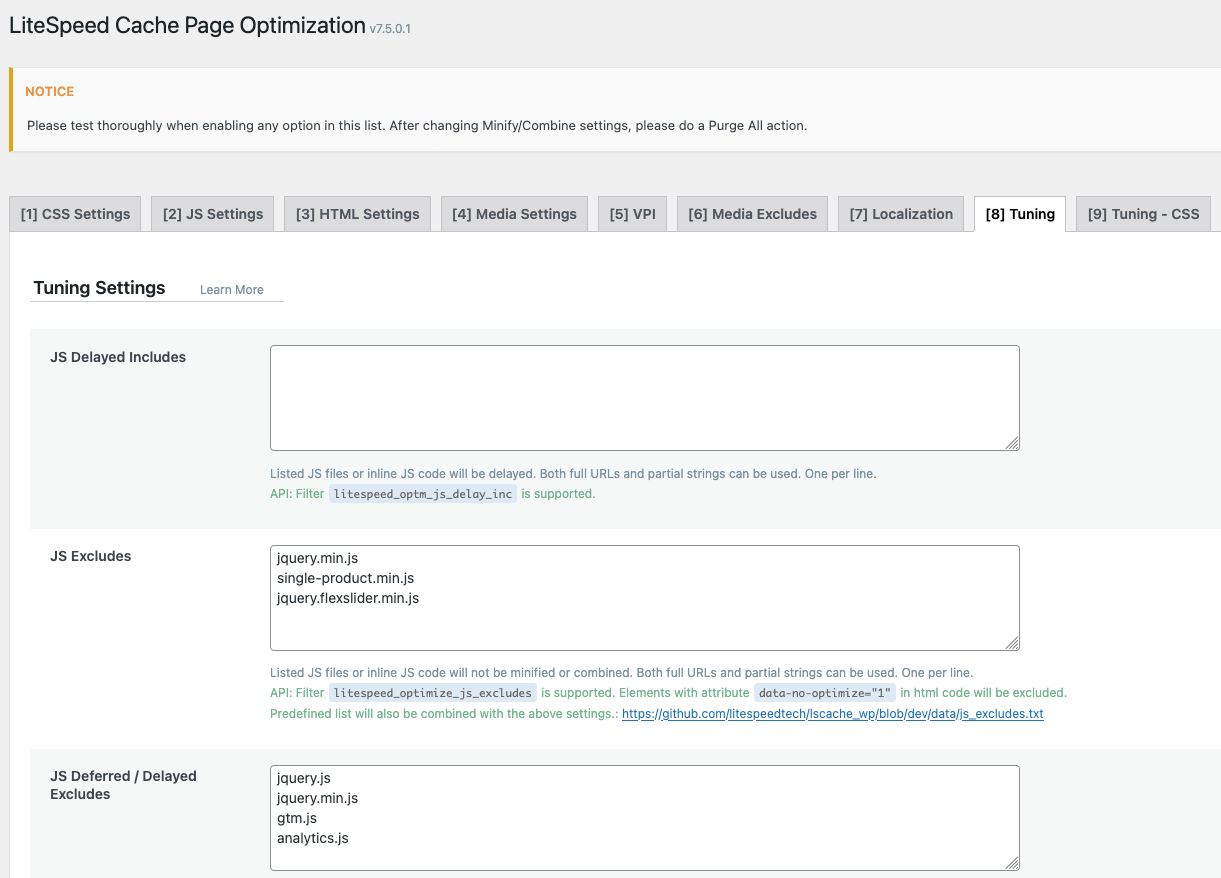The height and width of the screenshot is (878, 1221).
Task: Go to the [9] Tuning - CSS tab
Action: pos(1143,214)
